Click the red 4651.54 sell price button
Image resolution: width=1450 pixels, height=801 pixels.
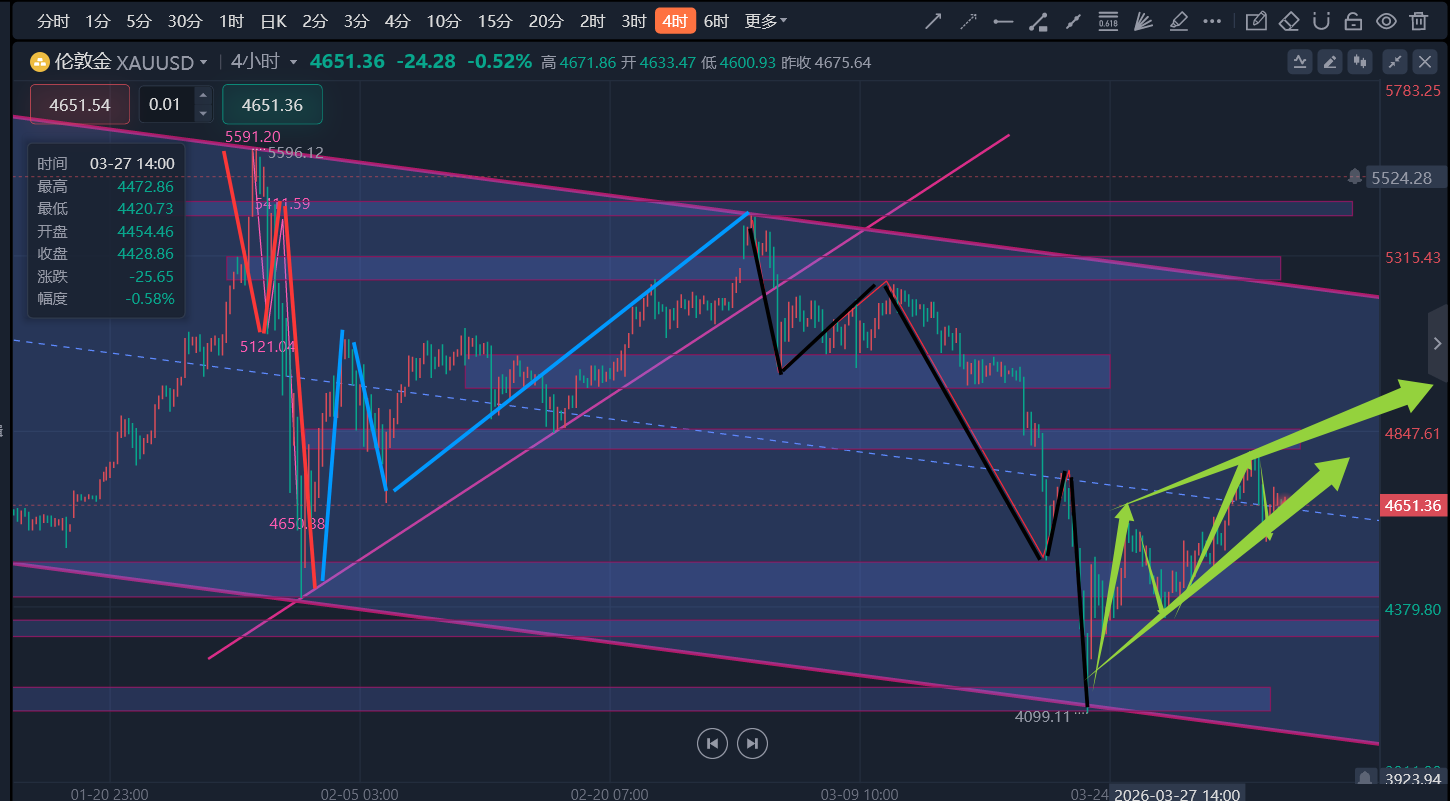(x=80, y=104)
